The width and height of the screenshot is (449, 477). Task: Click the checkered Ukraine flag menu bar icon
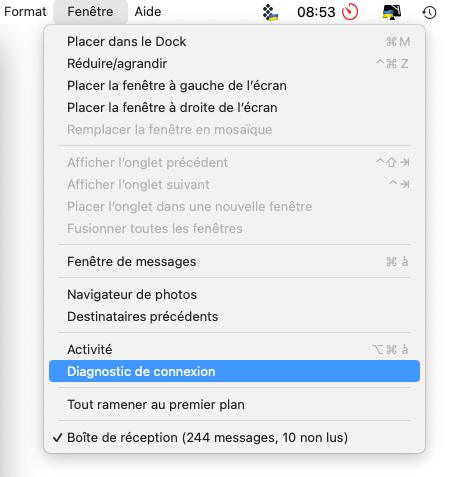[x=270, y=12]
